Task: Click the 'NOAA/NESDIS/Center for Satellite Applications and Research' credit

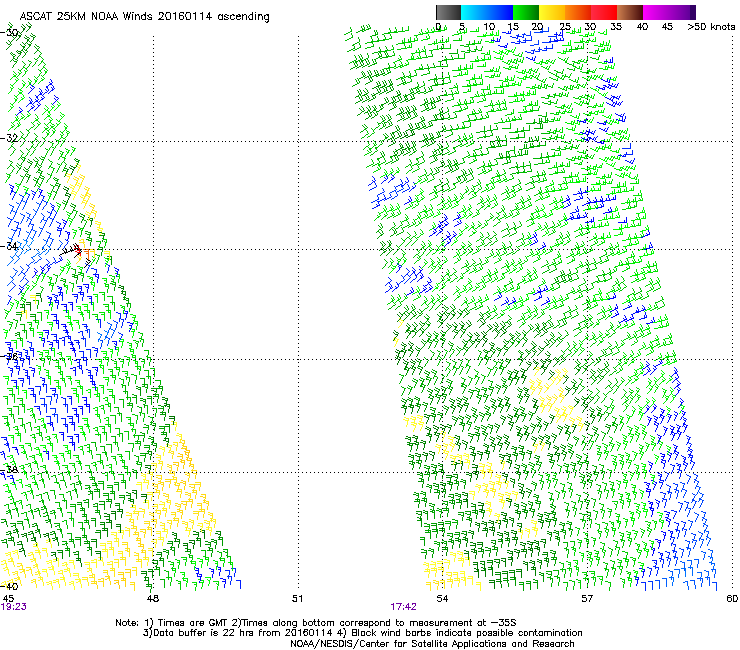Action: (x=432, y=644)
